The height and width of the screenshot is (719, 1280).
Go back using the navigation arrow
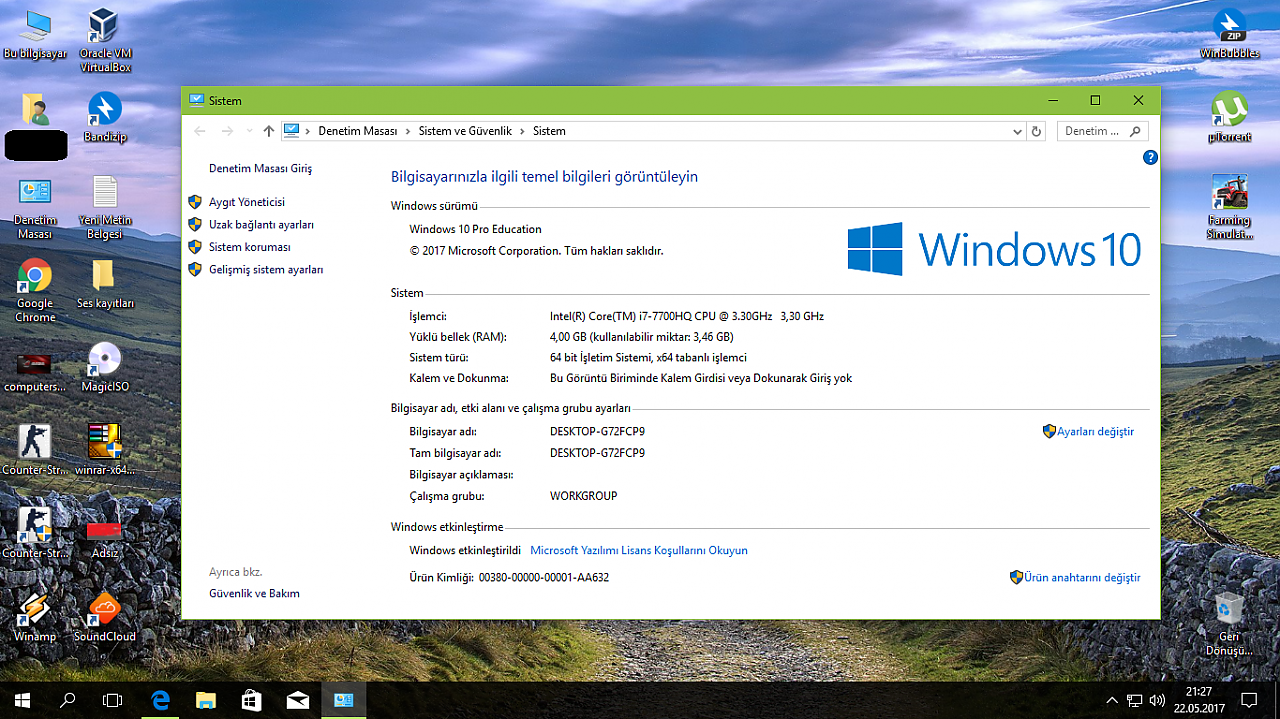[x=200, y=131]
